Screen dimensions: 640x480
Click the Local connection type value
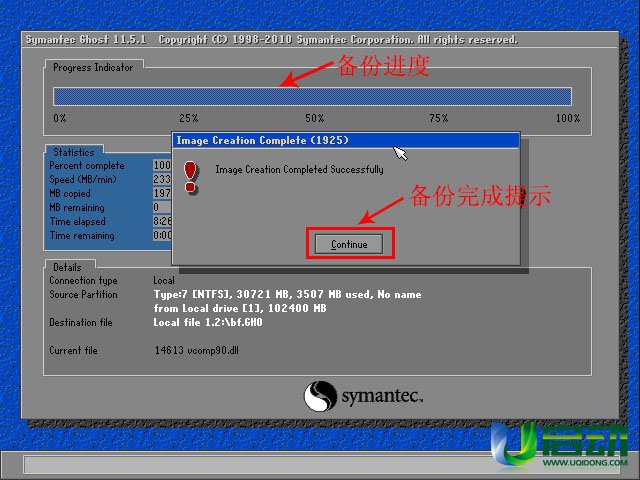click(164, 280)
